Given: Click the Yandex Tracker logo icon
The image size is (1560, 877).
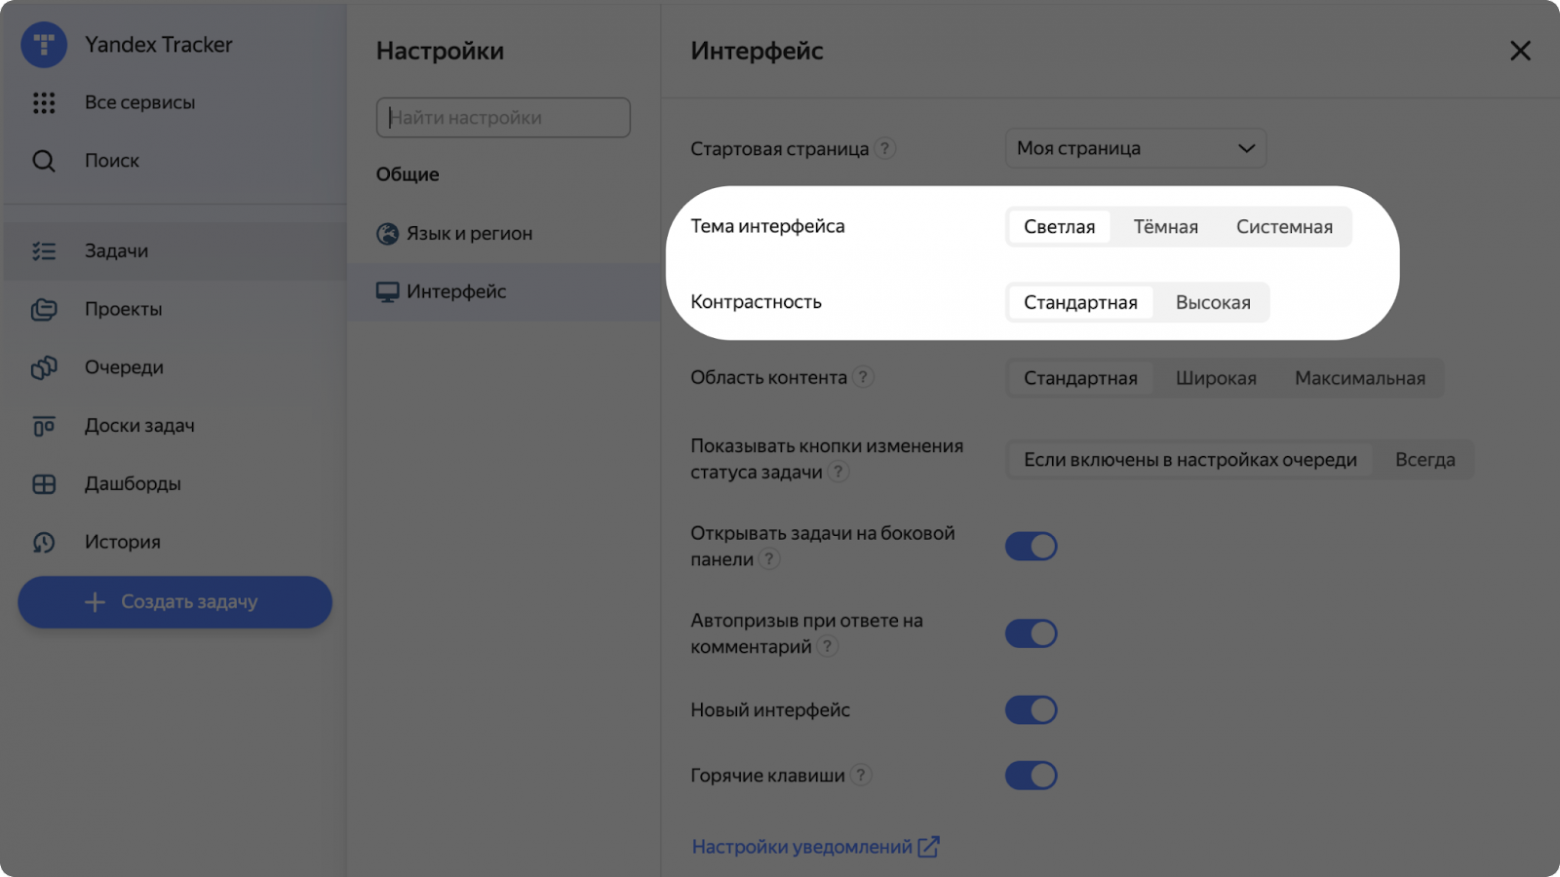Looking at the screenshot, I should (44, 44).
